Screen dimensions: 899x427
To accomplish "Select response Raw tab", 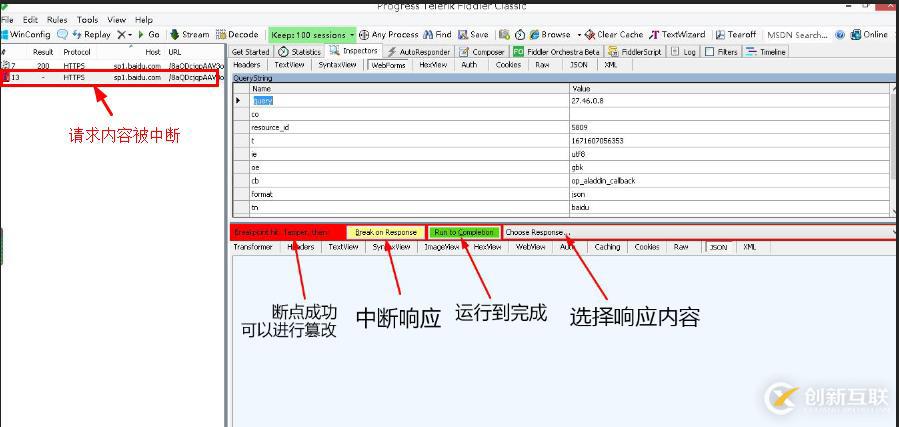I will click(681, 247).
